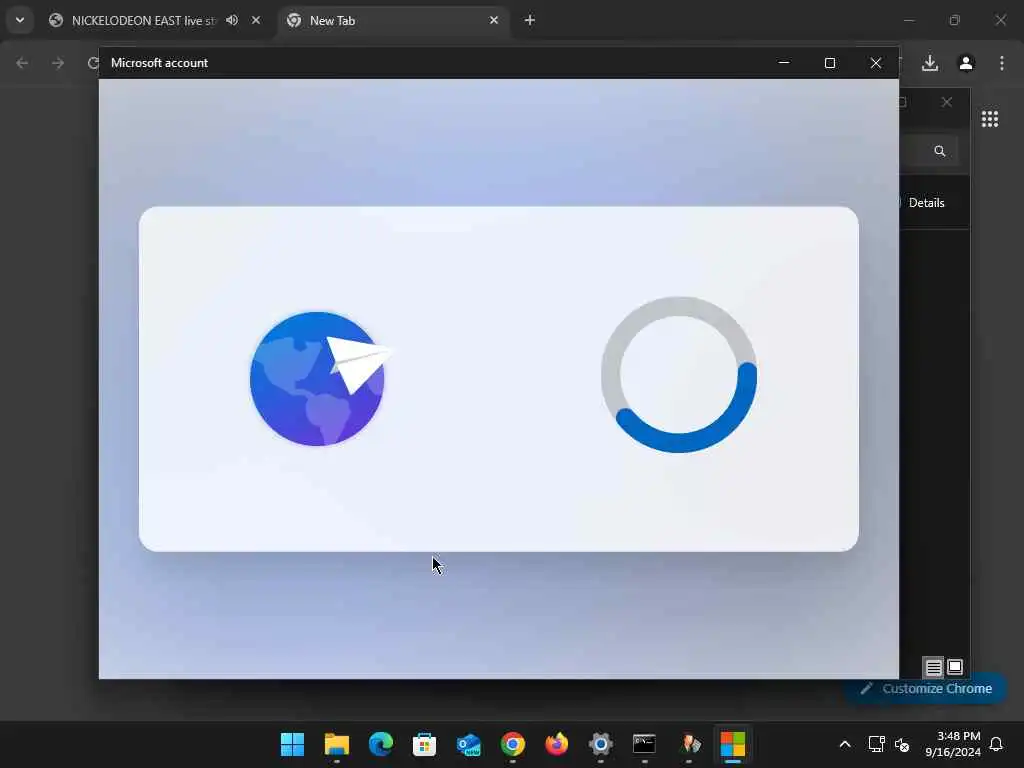Switch to Google Chrome in the taskbar
Viewport: 1024px width, 768px height.
(x=513, y=744)
